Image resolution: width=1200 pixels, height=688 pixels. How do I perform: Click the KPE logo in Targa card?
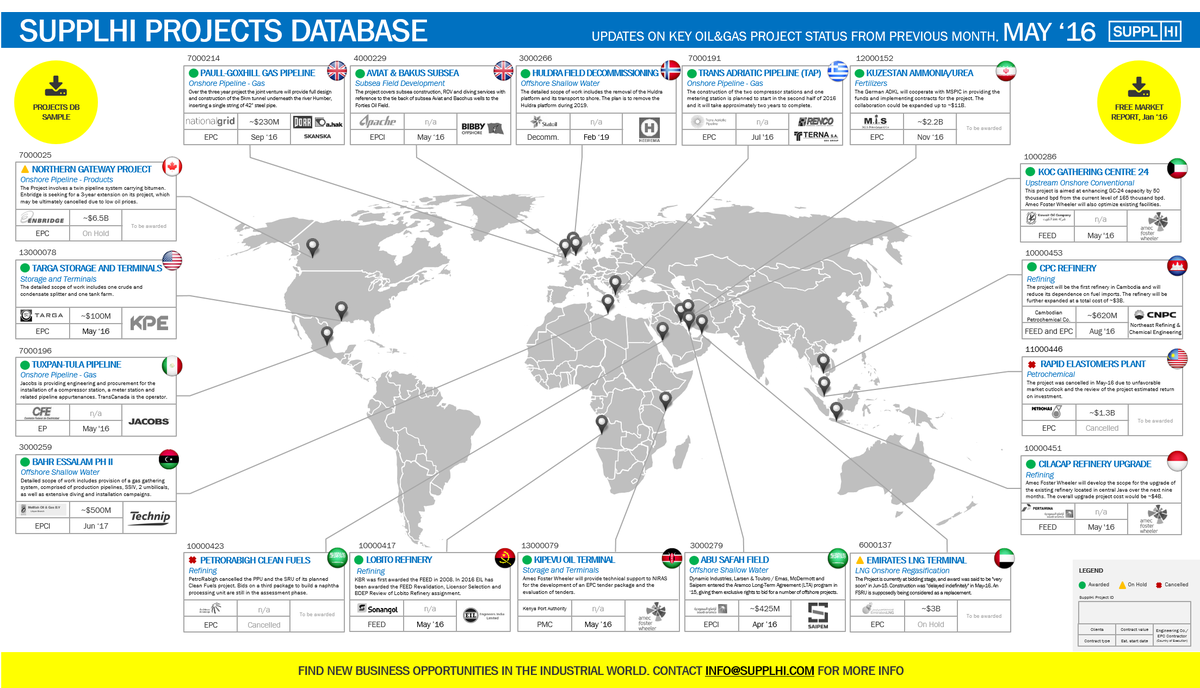149,323
